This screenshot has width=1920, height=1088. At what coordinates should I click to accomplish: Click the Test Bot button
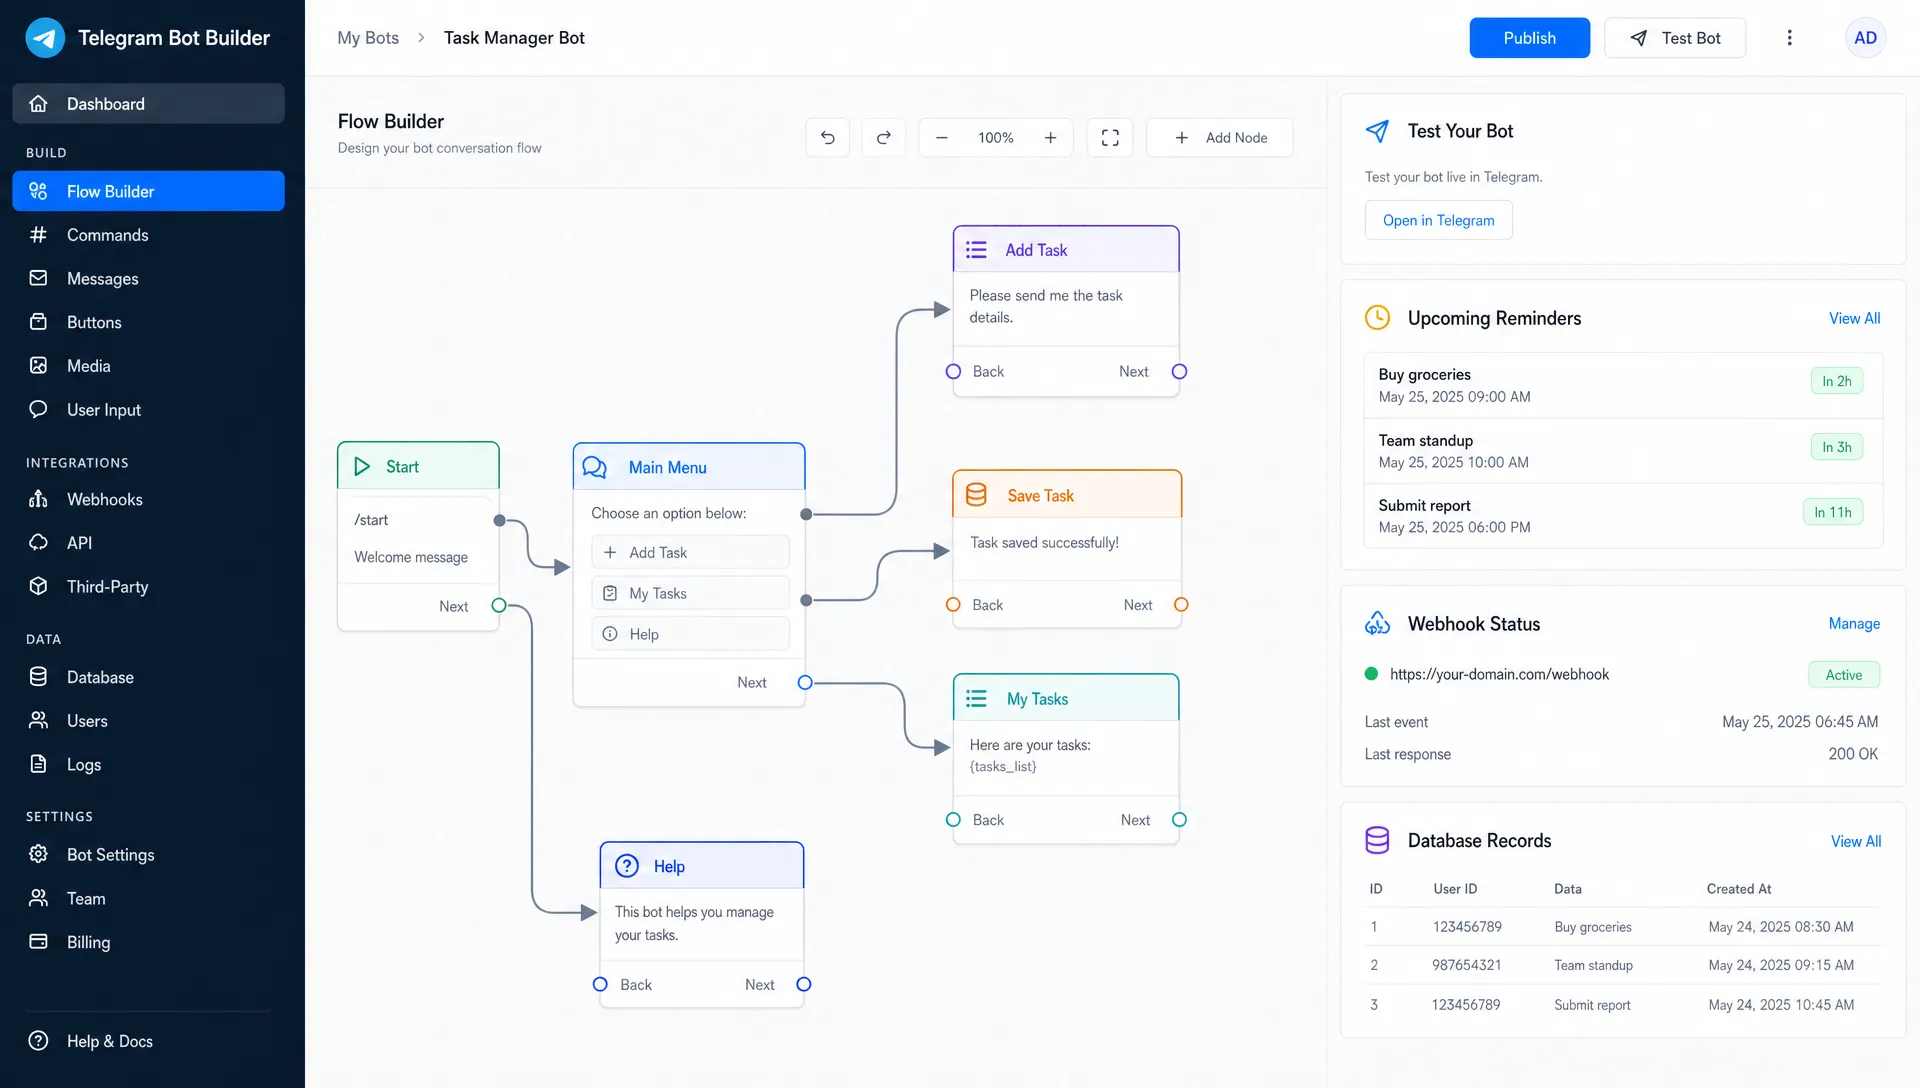click(1675, 38)
